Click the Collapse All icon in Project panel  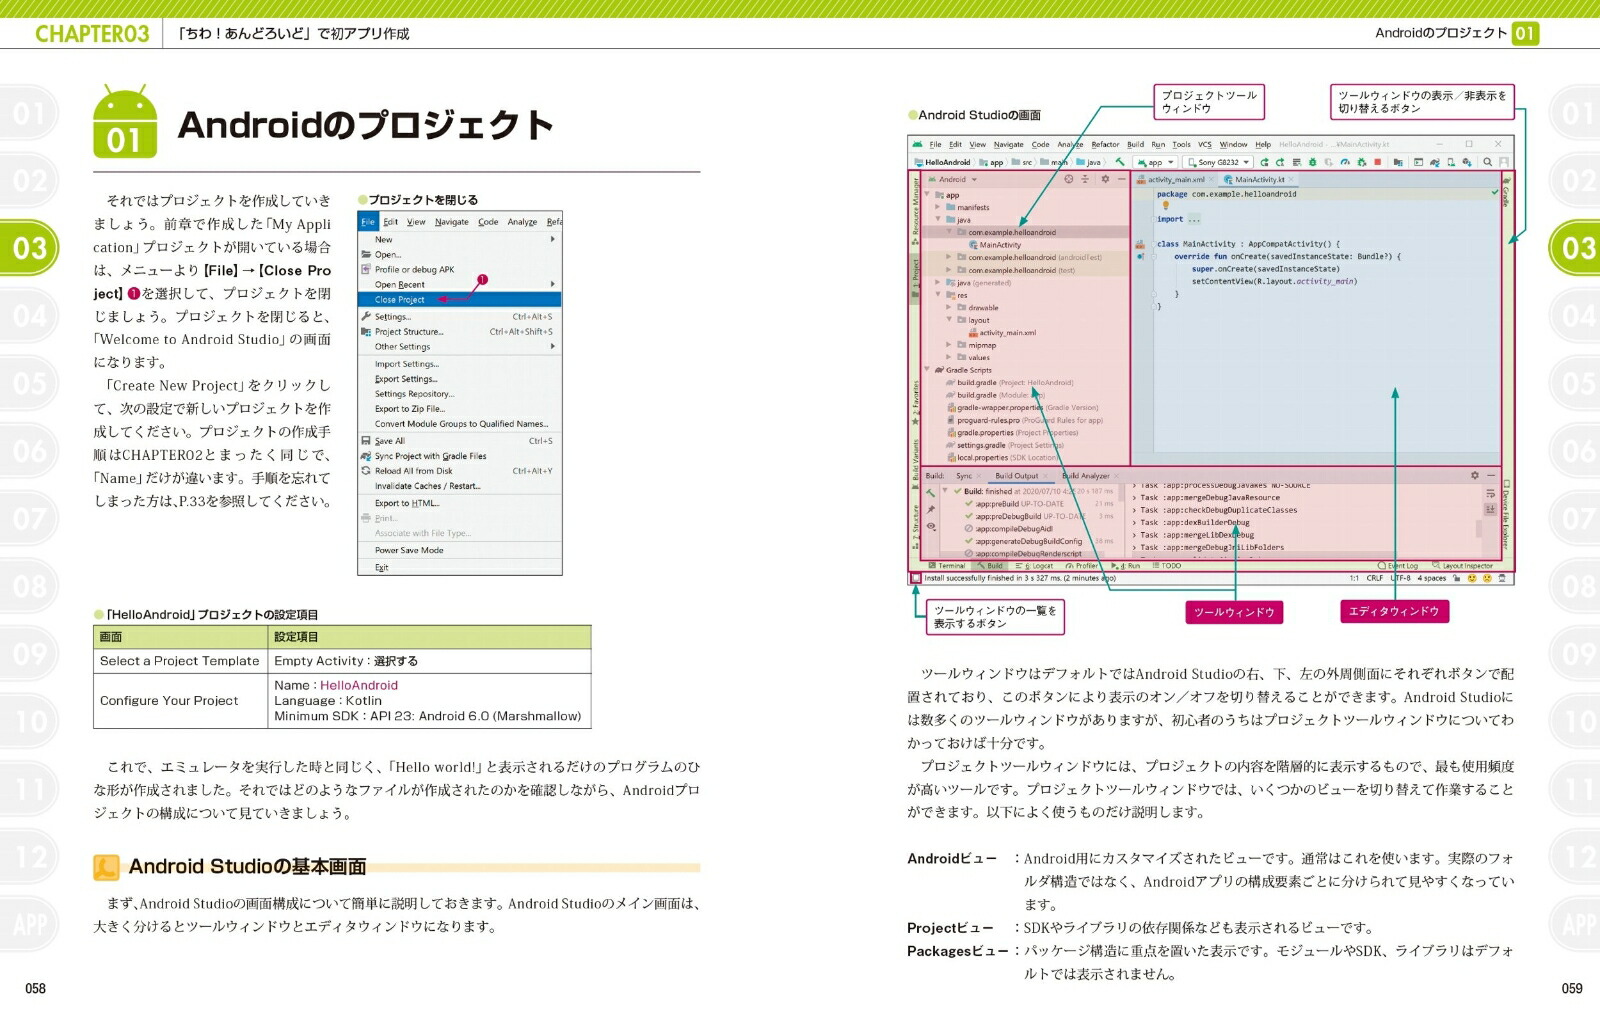[x=1085, y=179]
